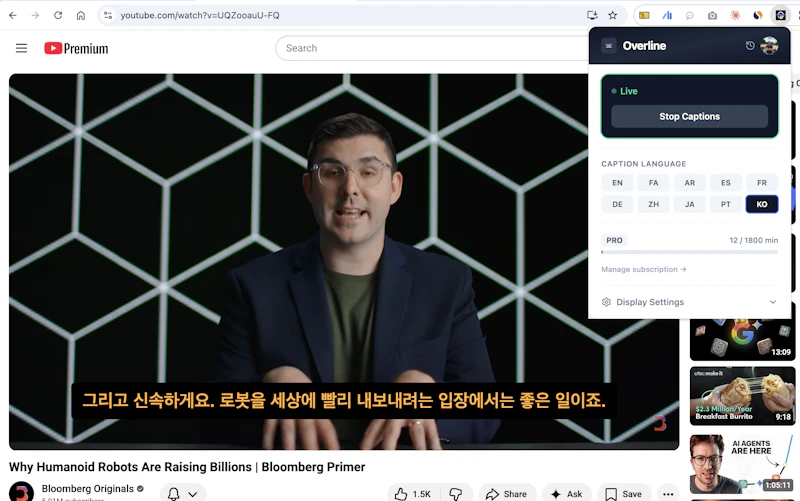Select DE caption language

click(617, 204)
